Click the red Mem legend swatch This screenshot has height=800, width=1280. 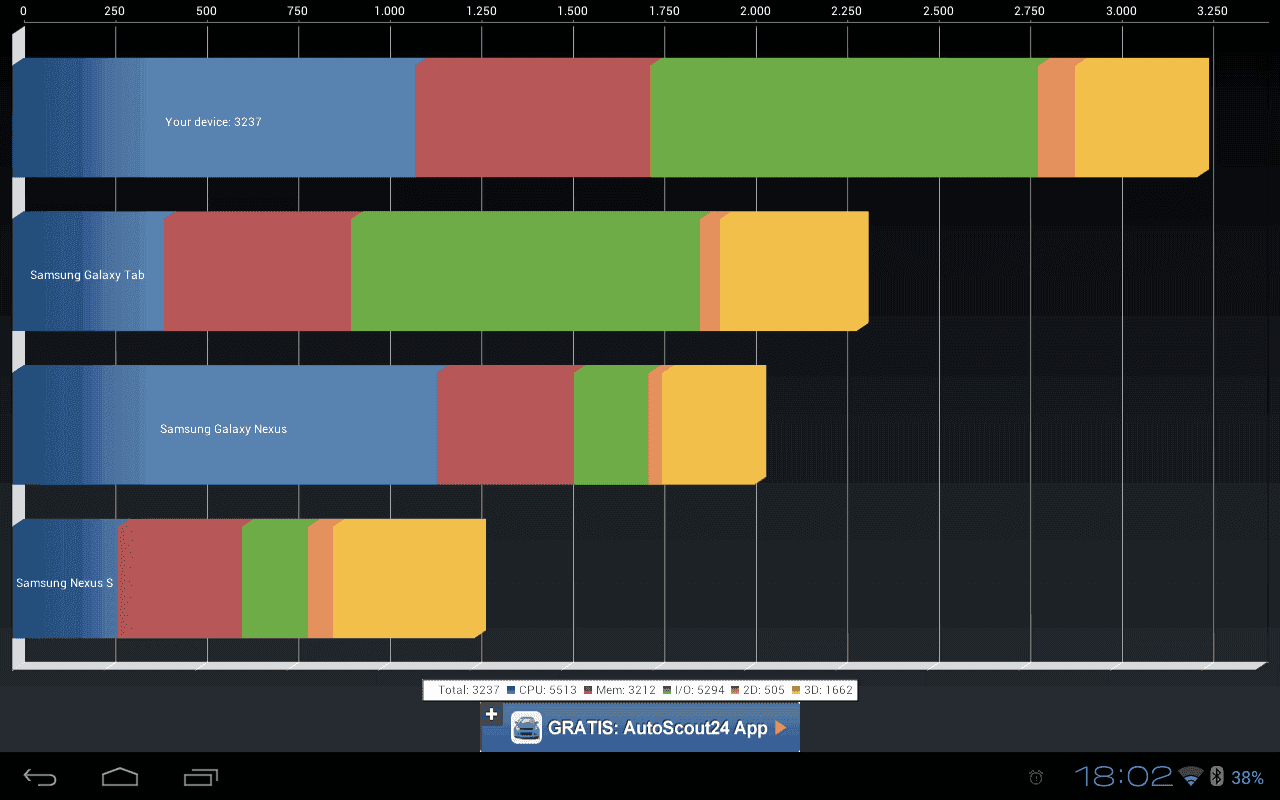pos(589,690)
